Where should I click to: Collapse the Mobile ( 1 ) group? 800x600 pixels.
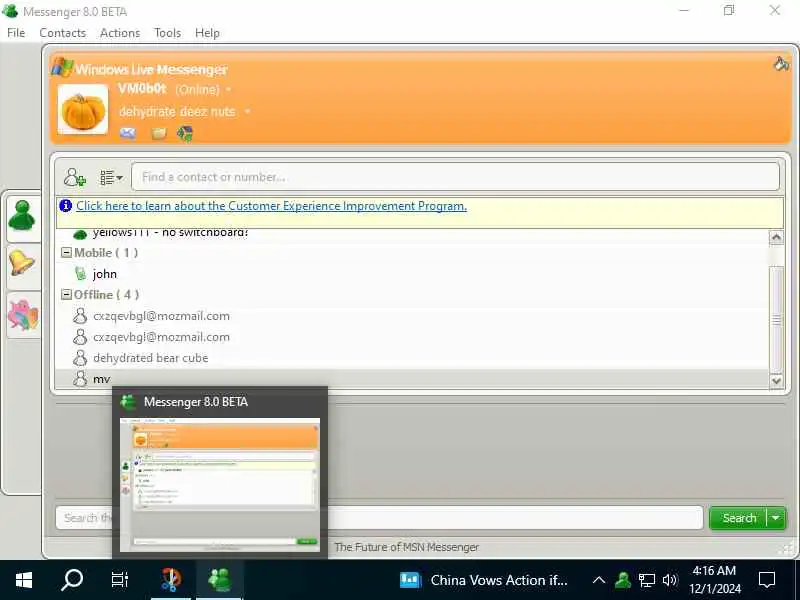(66, 253)
